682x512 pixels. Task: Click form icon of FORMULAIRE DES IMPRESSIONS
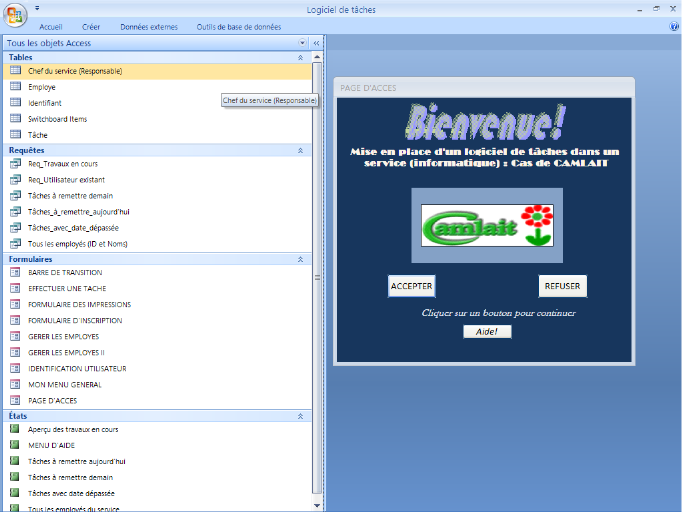click(15, 304)
